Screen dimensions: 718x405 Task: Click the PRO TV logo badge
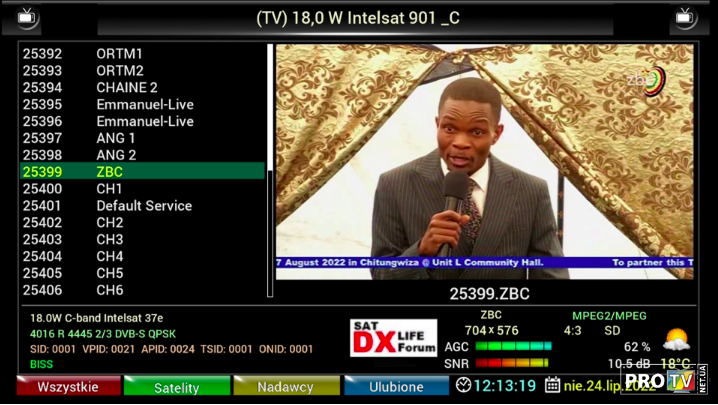coord(660,381)
